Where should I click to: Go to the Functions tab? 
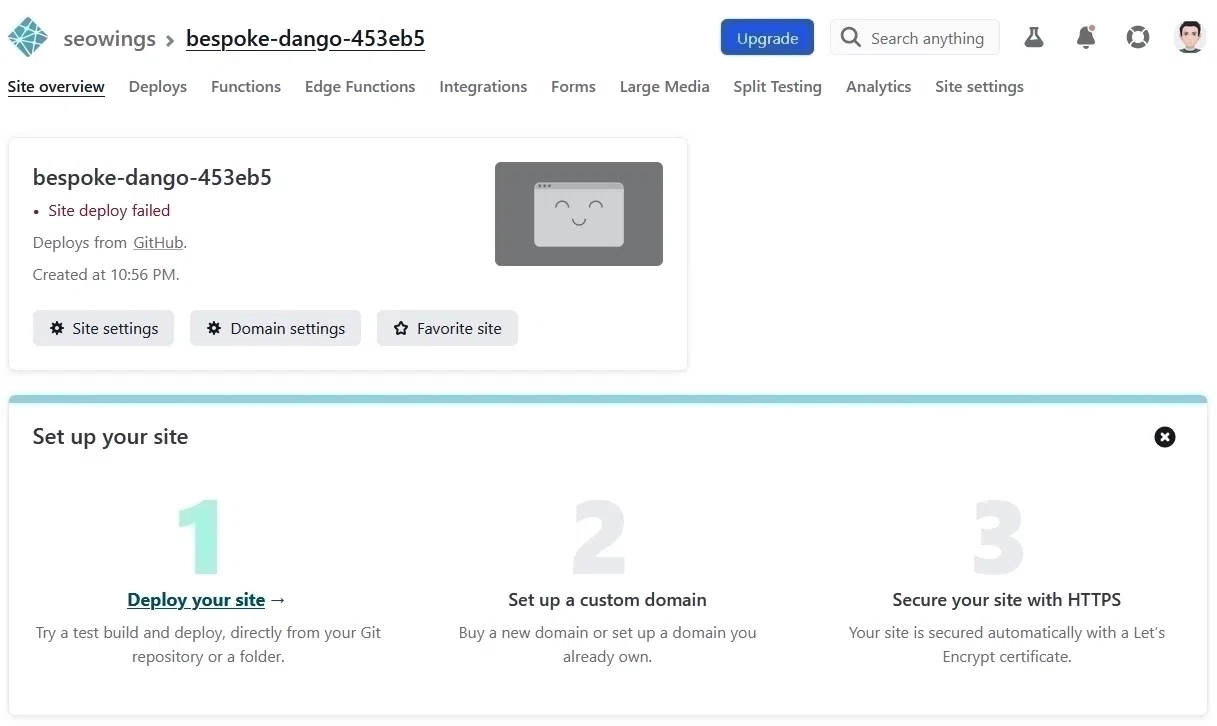(x=246, y=87)
